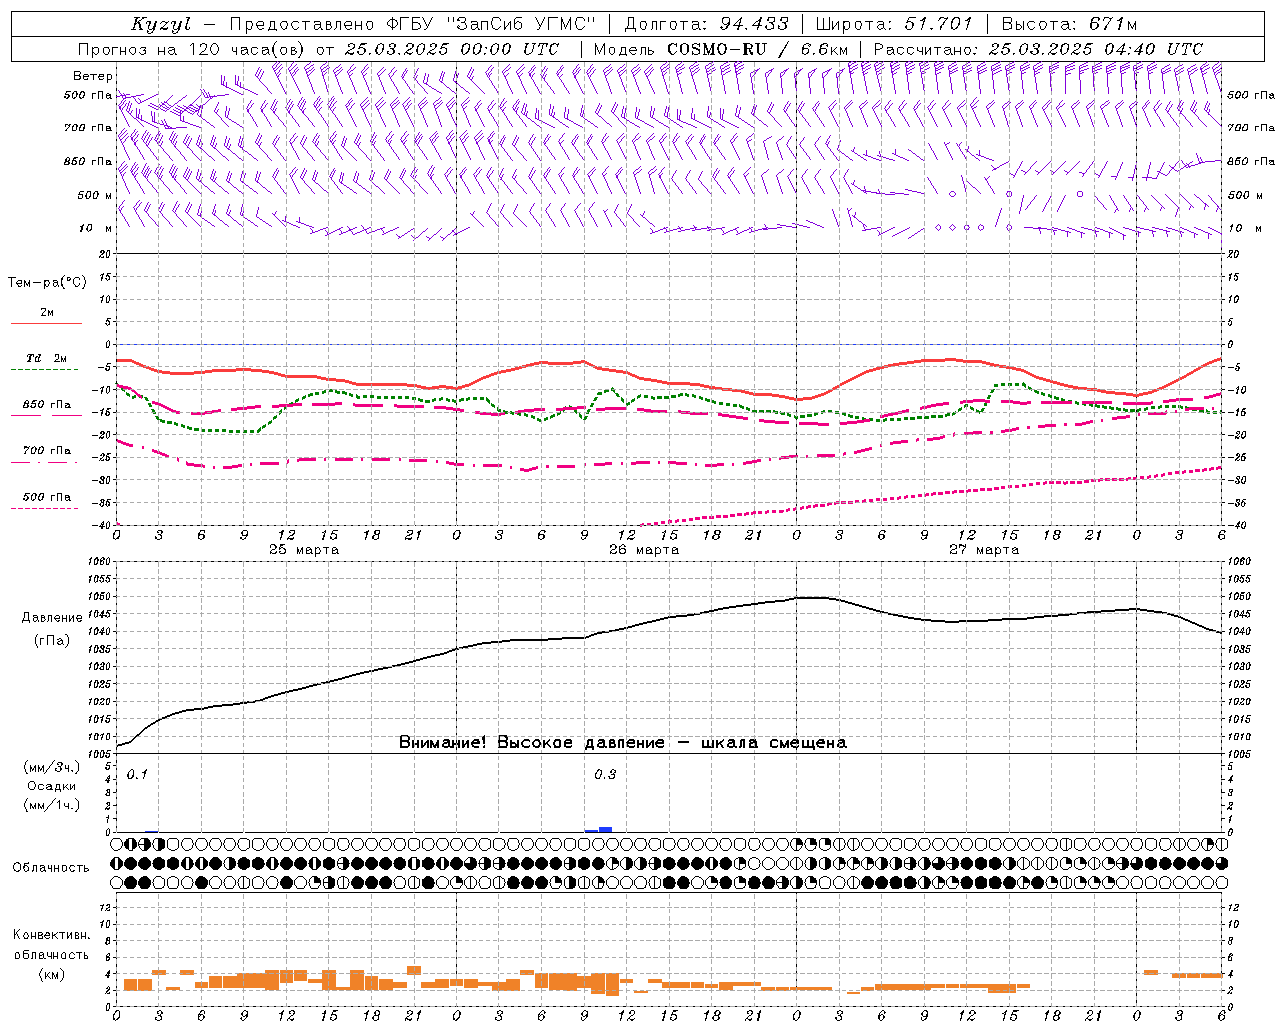Click the Высота: 671м value
This screenshot has height=1024, width=1280.
click(1069, 24)
